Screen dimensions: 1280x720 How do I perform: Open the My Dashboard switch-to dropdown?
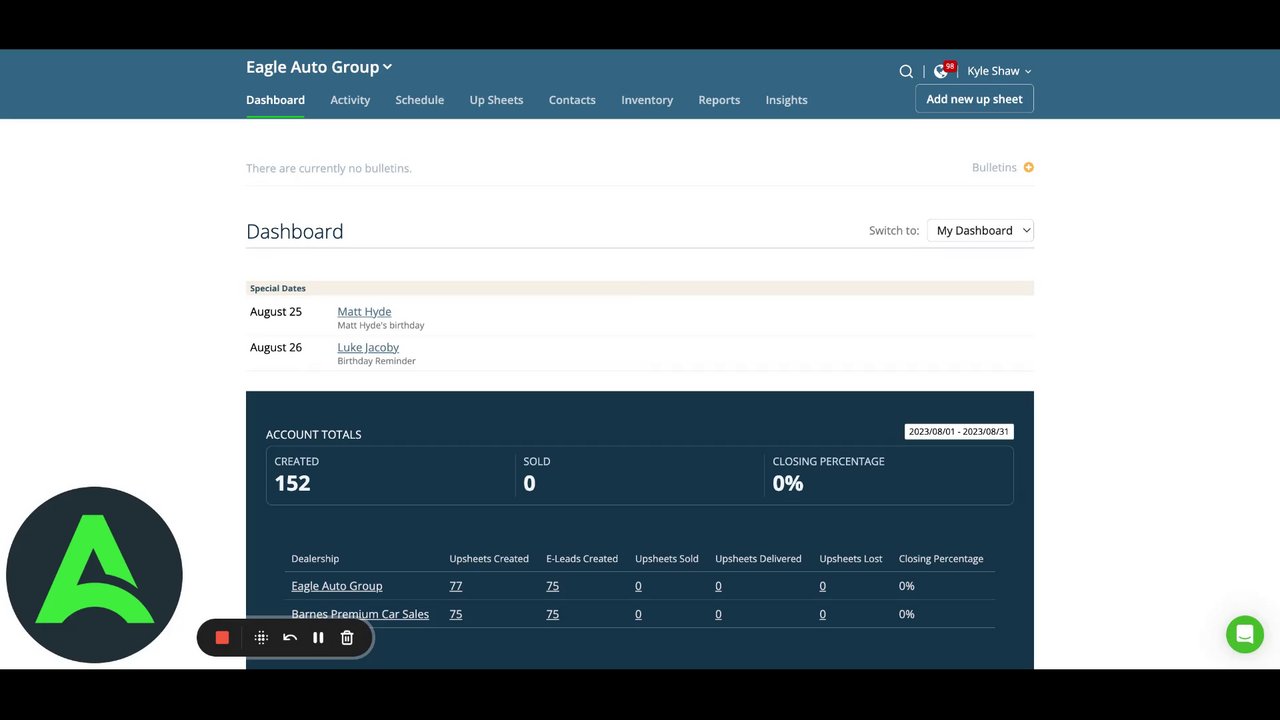(x=980, y=230)
